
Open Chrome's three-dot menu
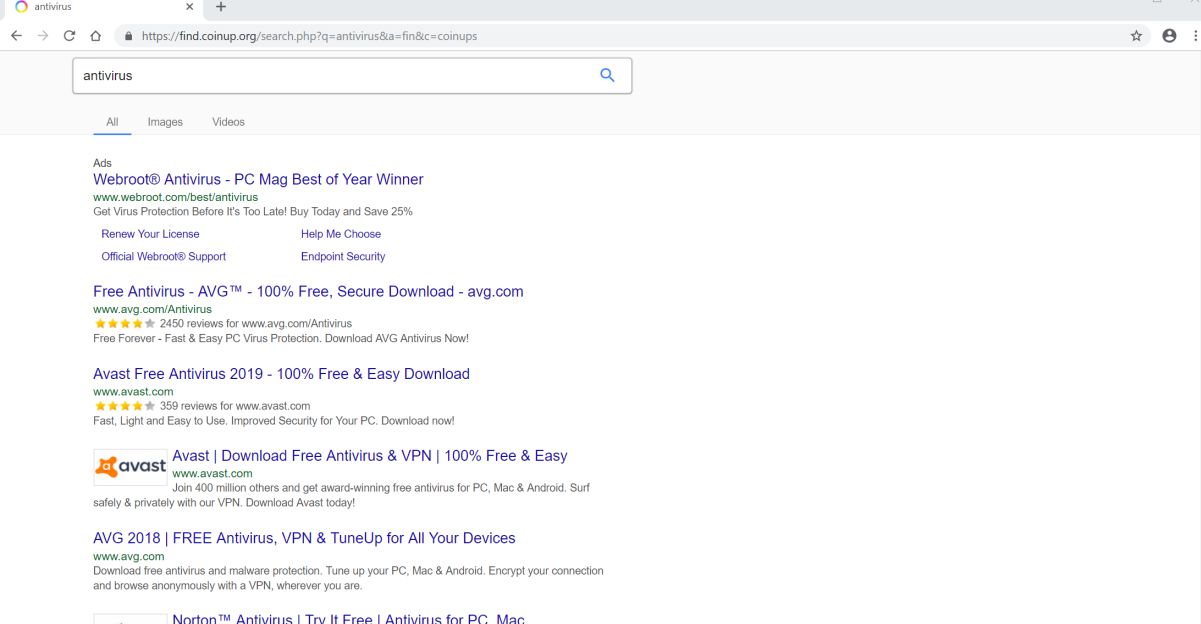1195,36
